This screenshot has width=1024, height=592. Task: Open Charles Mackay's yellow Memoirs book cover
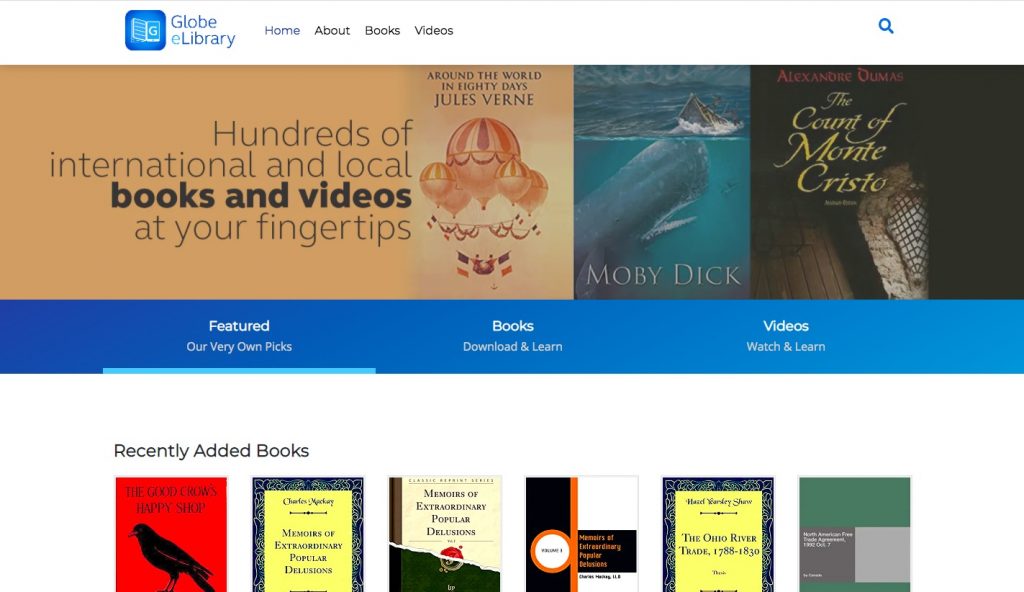click(308, 534)
